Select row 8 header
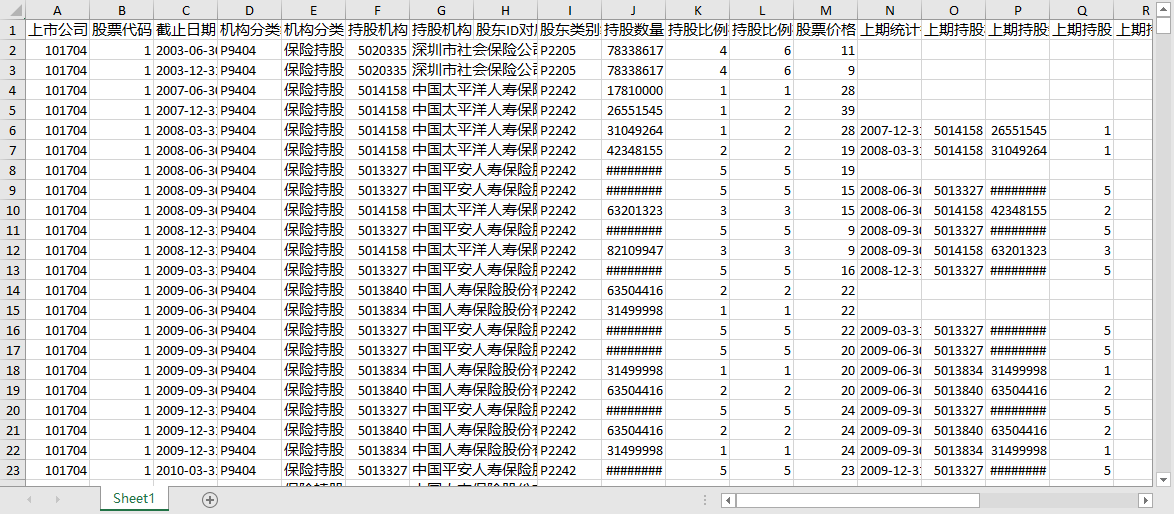The height and width of the screenshot is (514, 1174). click(x=12, y=170)
